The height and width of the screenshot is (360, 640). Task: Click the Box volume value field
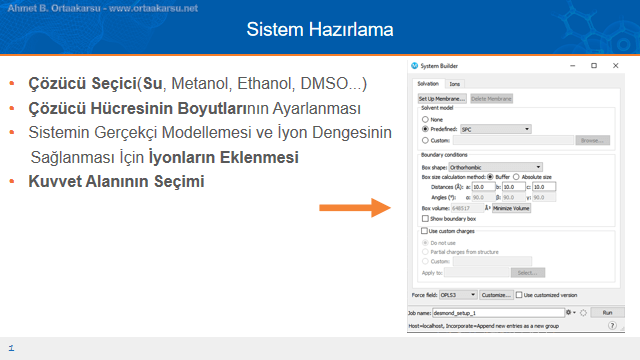[x=467, y=208]
